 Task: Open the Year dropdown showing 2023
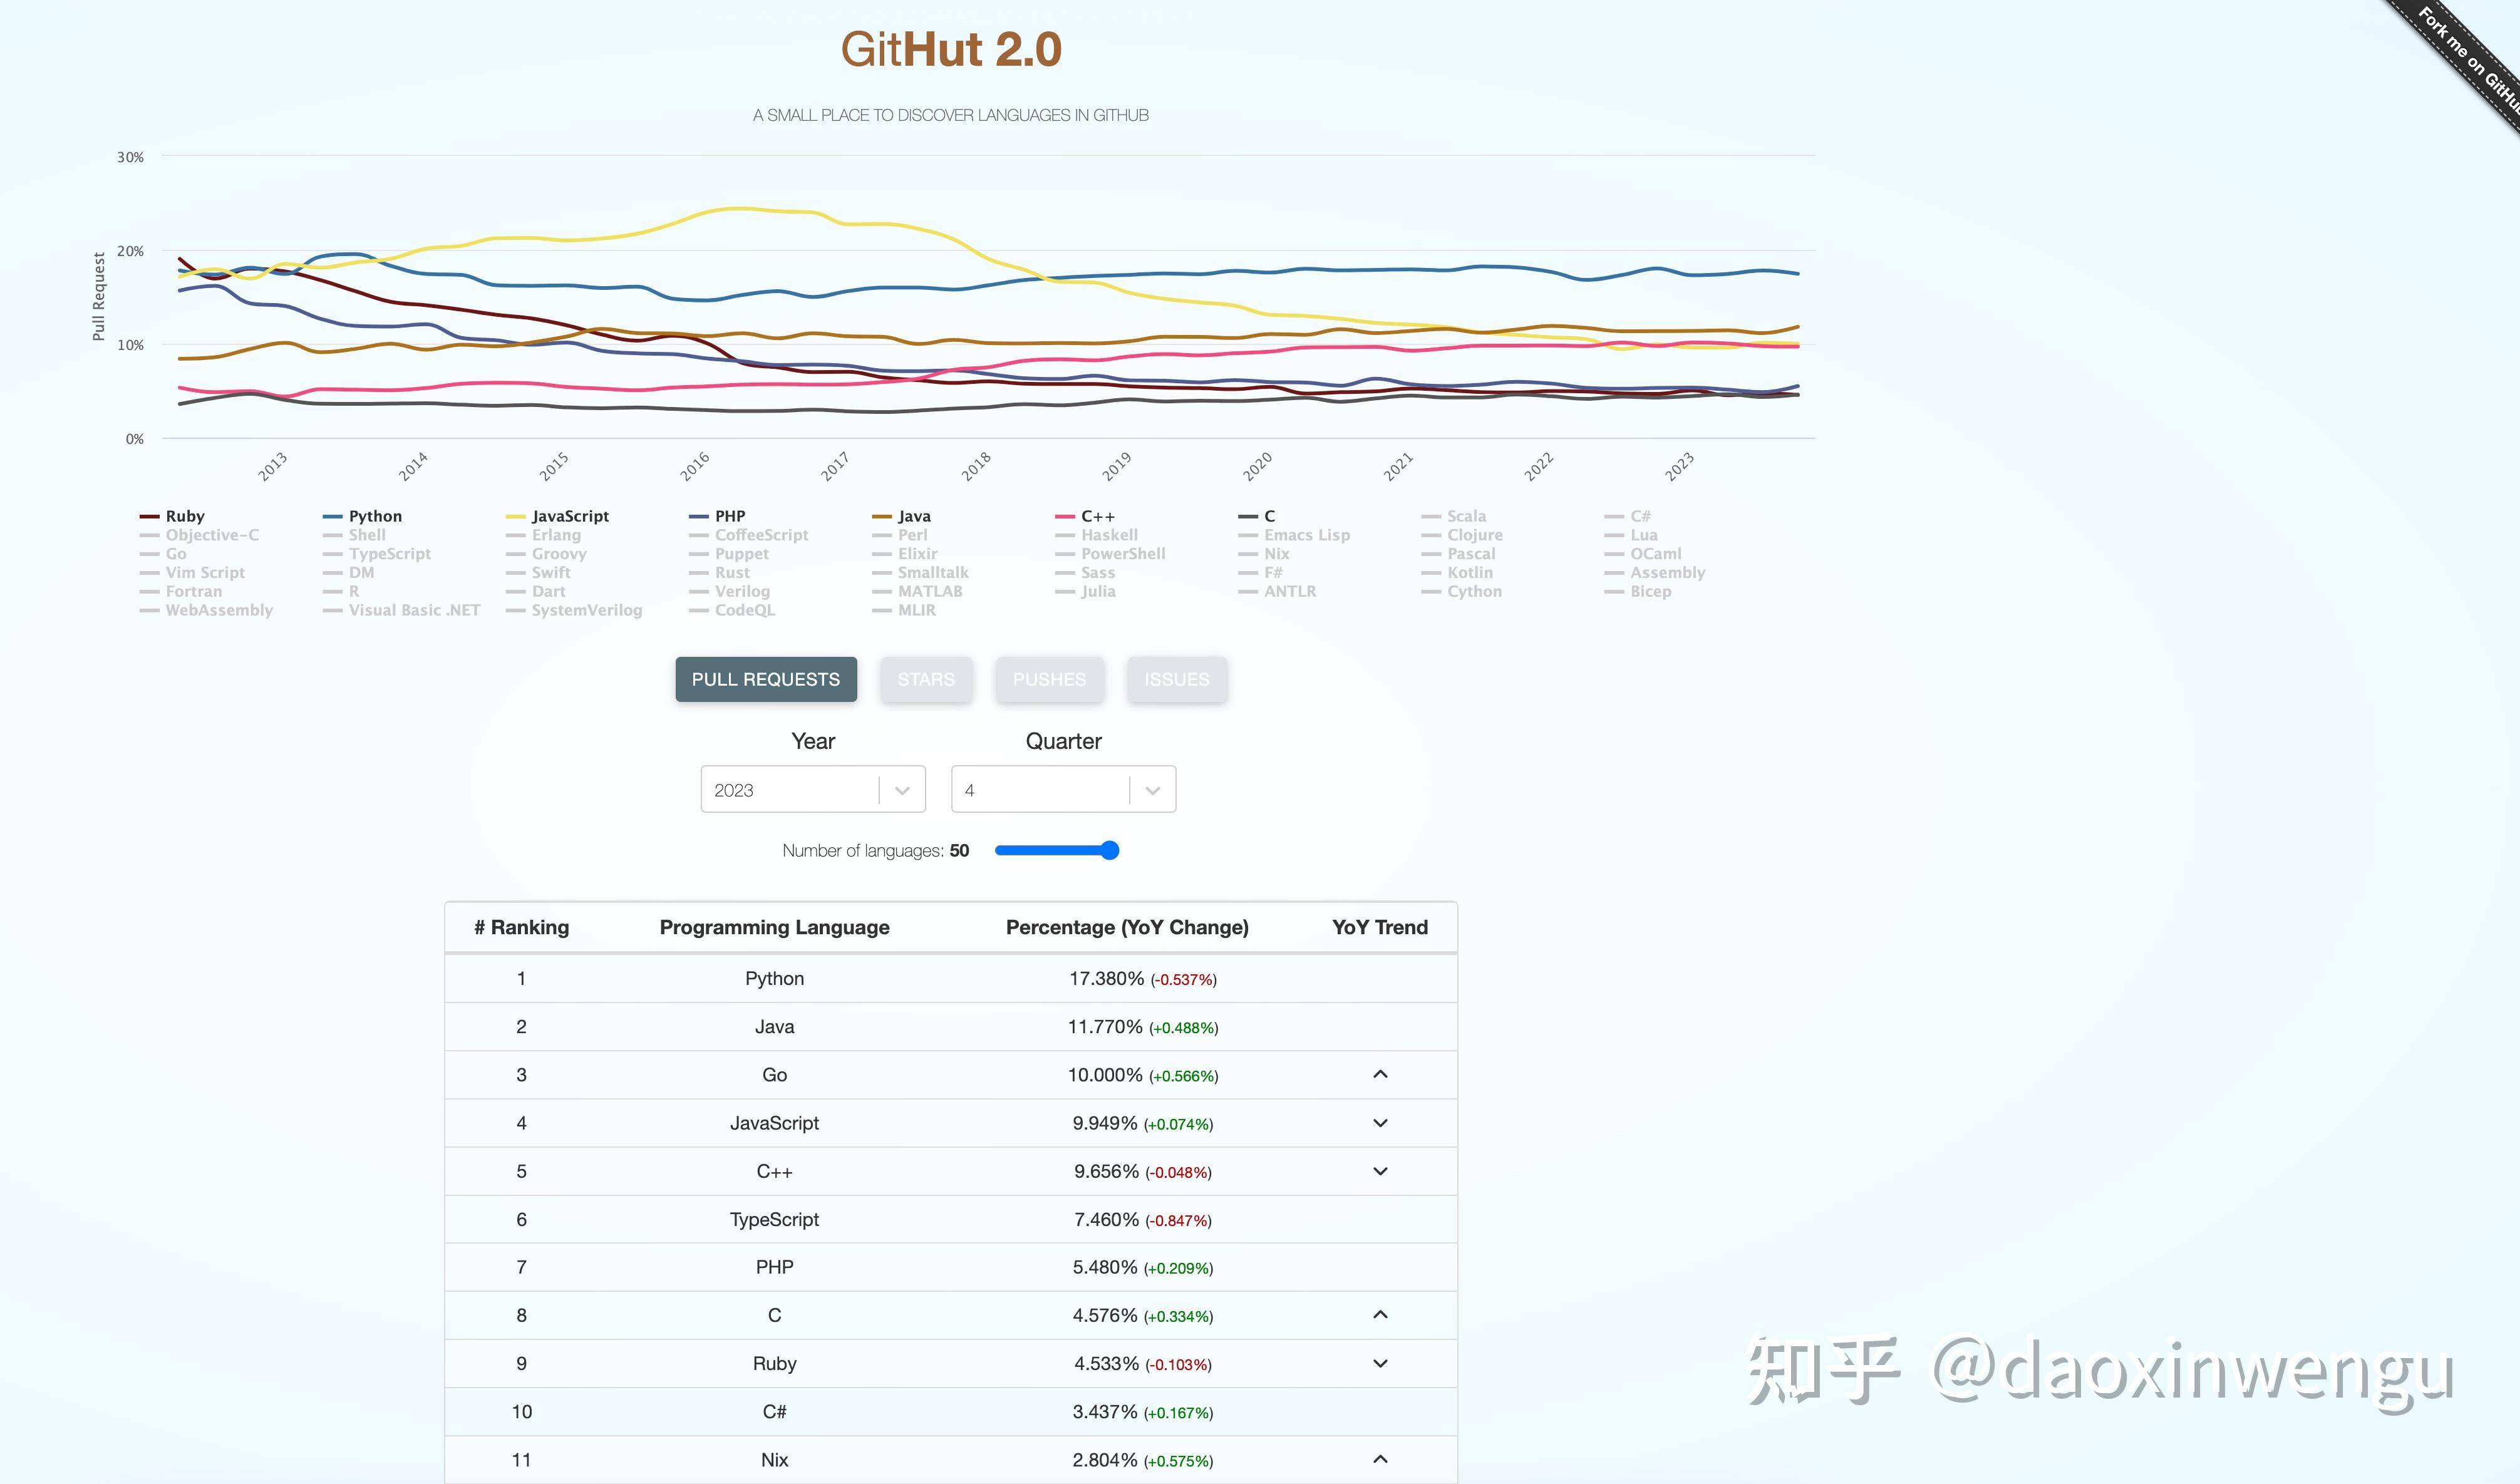(813, 790)
